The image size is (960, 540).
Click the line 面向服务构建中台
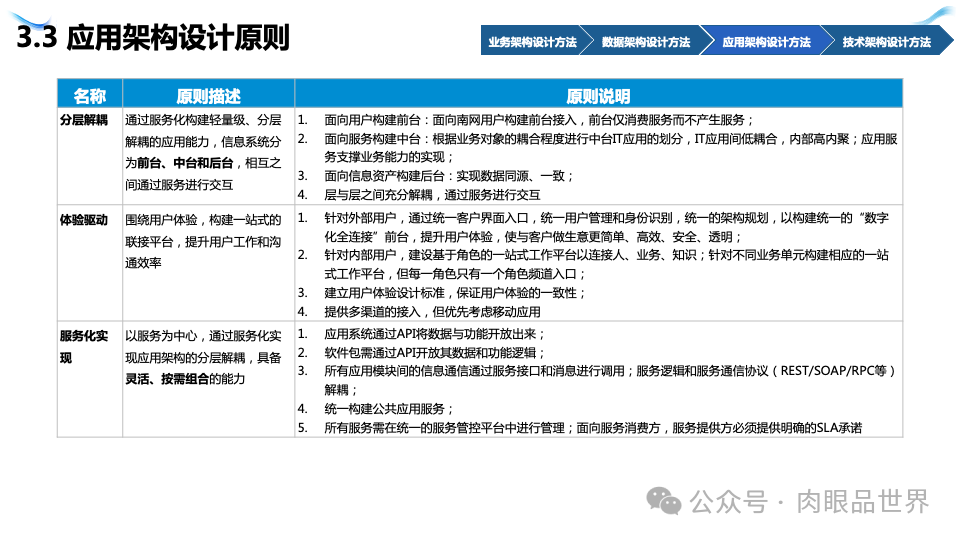point(611,148)
